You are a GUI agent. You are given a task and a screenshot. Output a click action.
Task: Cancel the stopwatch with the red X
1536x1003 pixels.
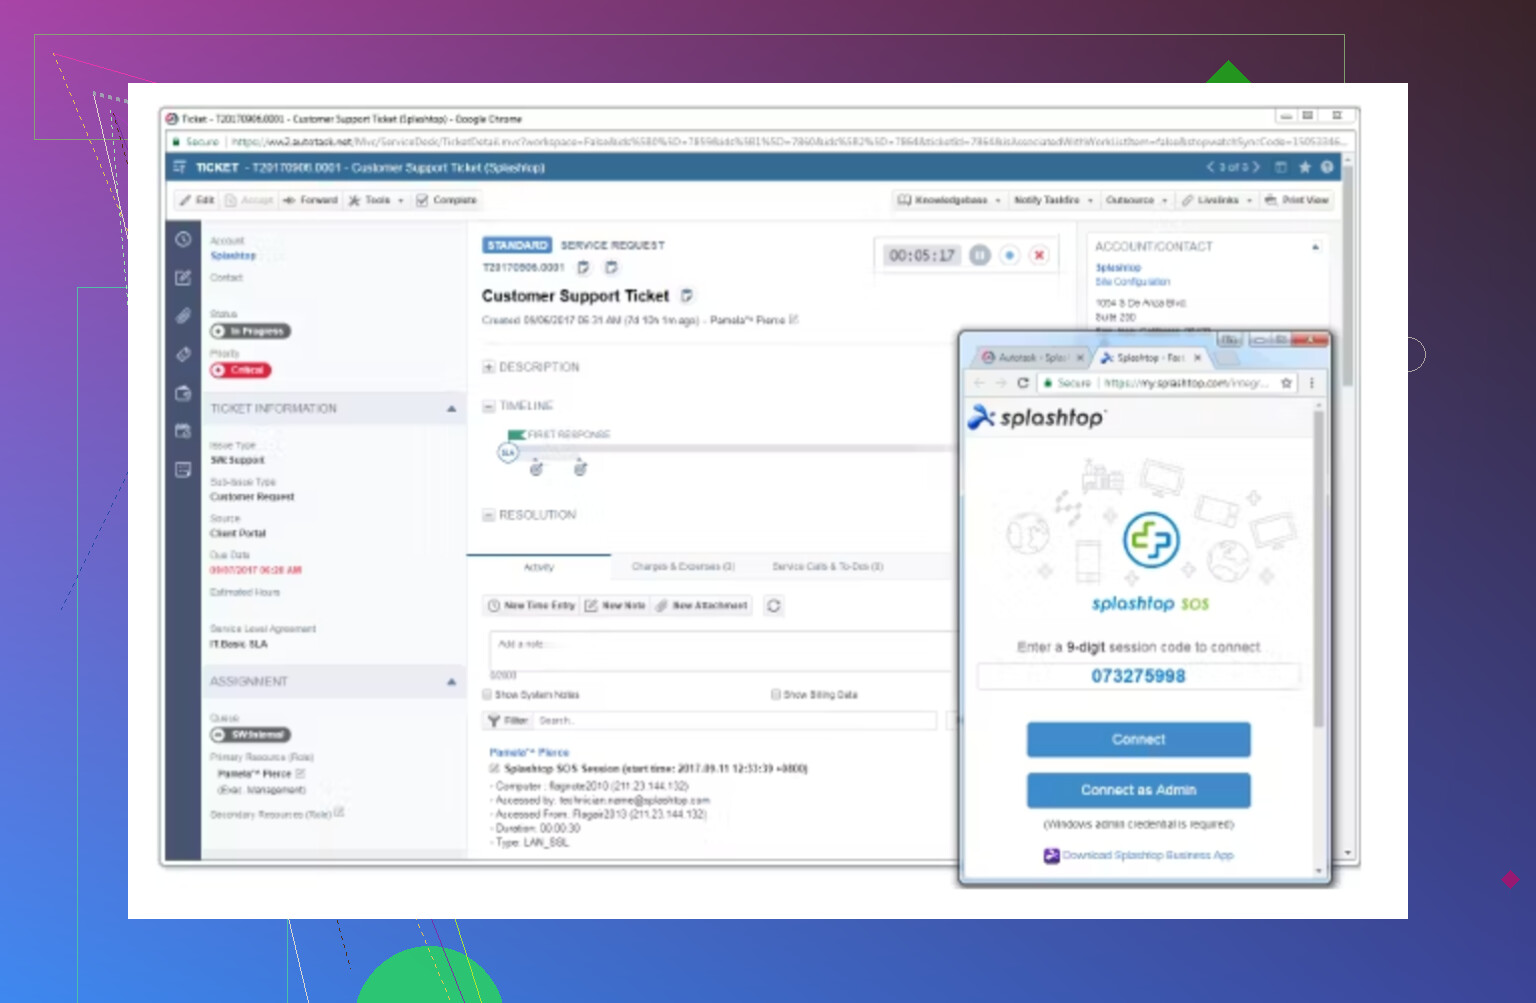pyautogui.click(x=1039, y=255)
